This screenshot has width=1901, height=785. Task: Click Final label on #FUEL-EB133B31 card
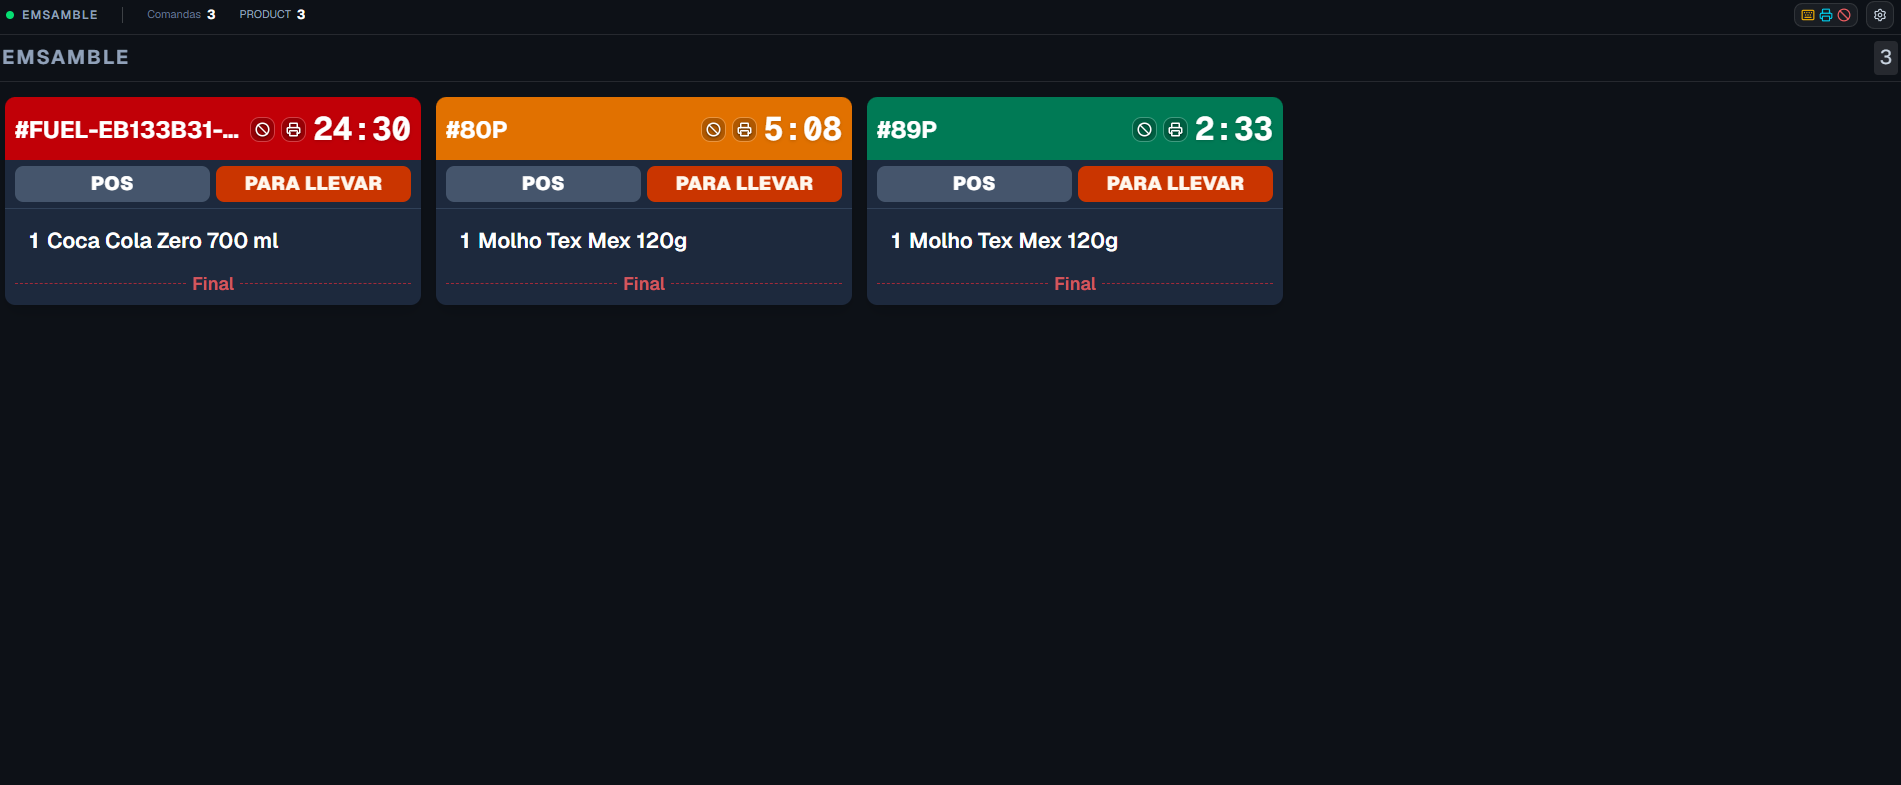pyautogui.click(x=213, y=284)
